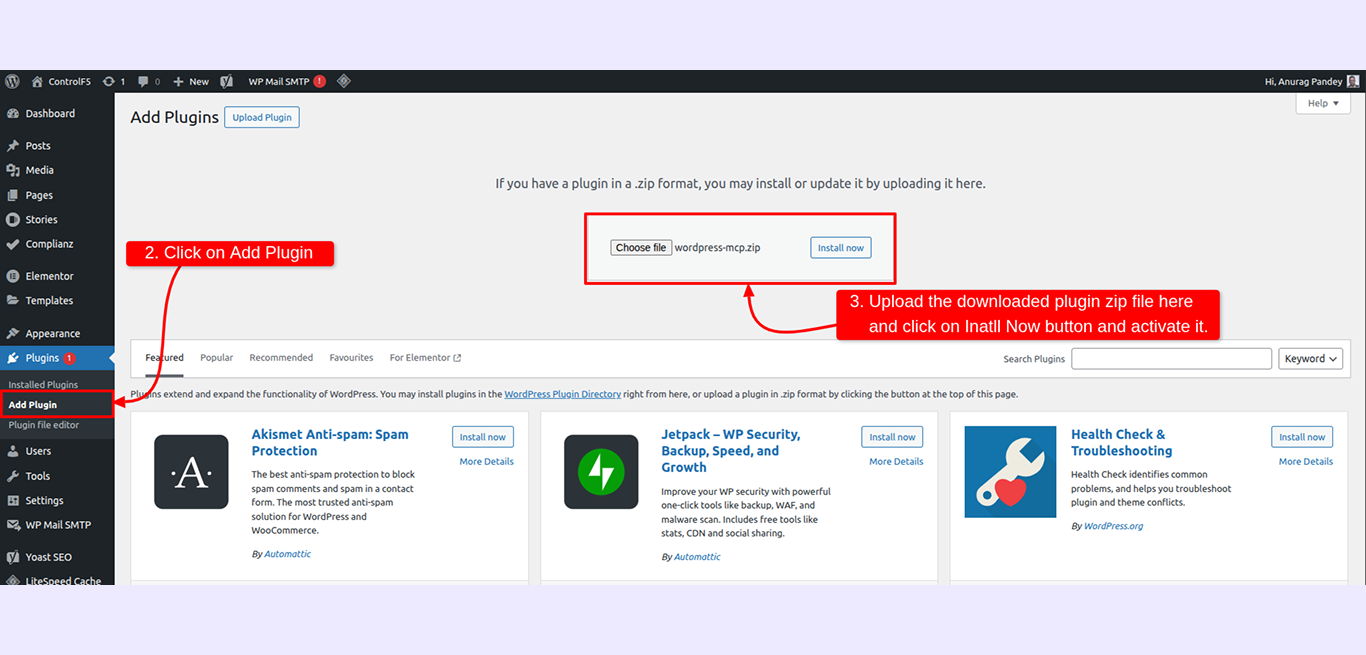Switch to the Popular tab
The height and width of the screenshot is (655, 1366).
(216, 357)
